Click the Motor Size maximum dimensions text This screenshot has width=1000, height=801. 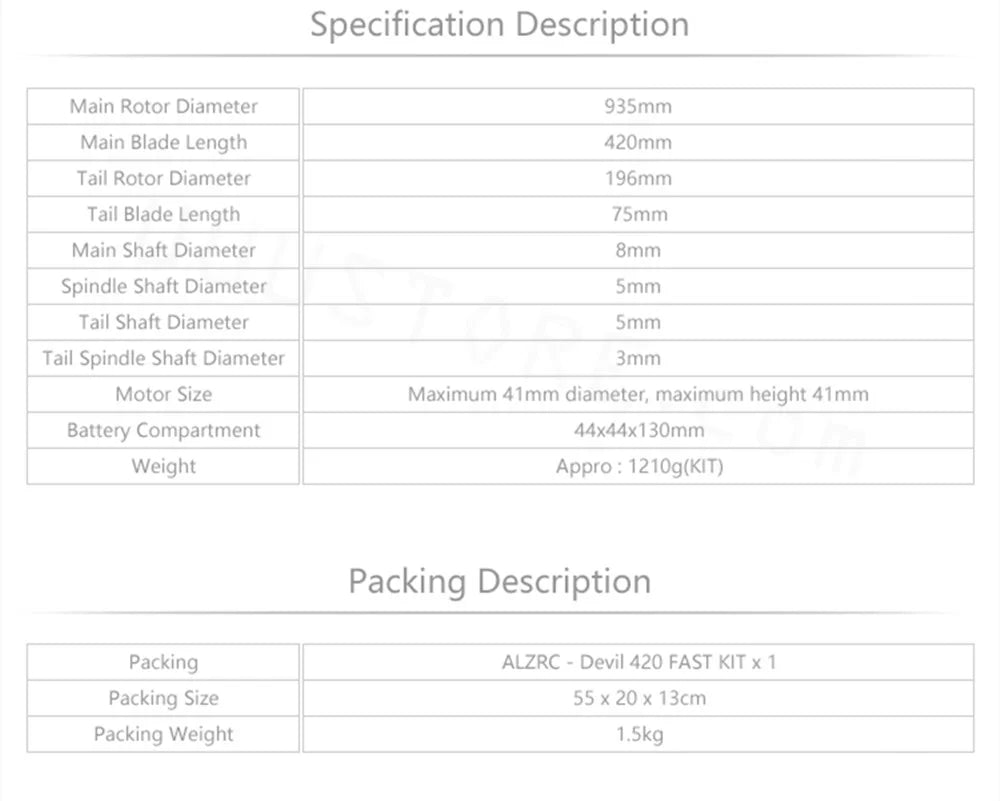point(637,394)
